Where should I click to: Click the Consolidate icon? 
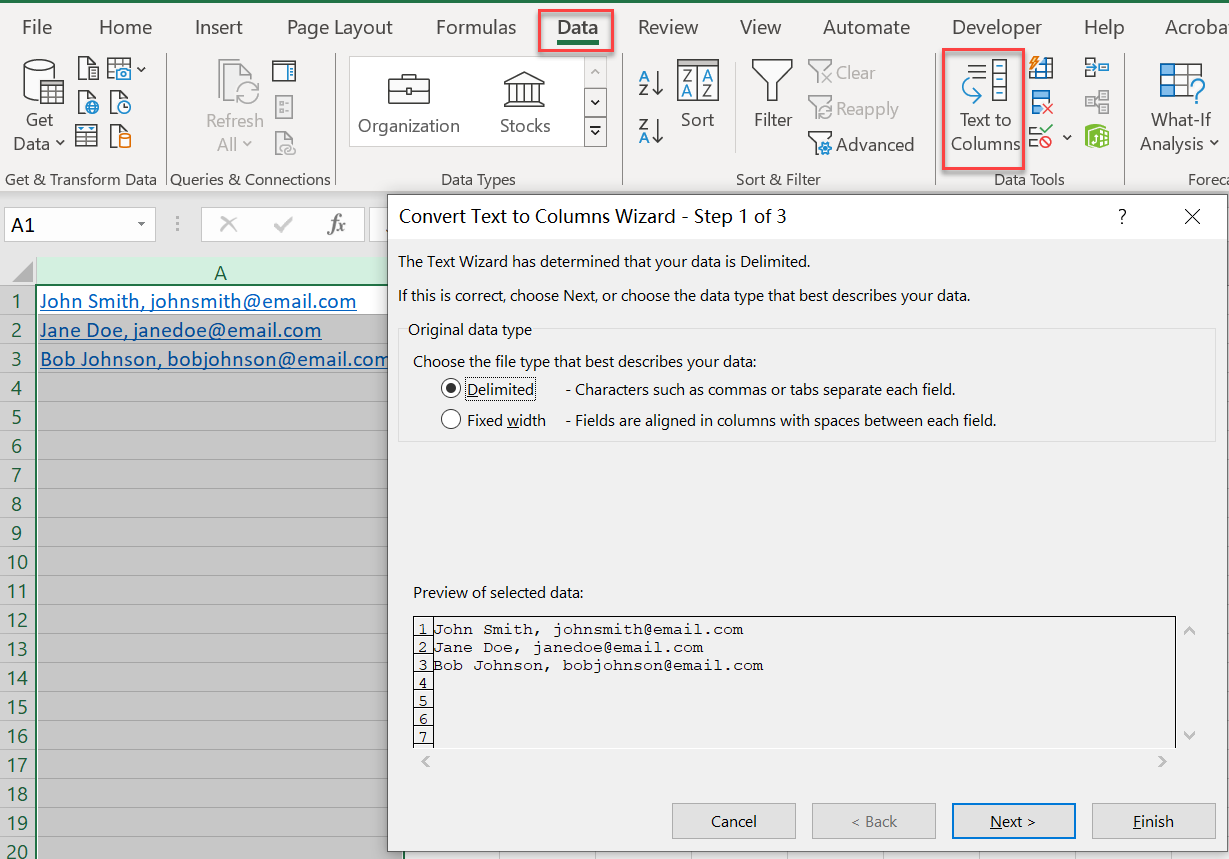1097,68
